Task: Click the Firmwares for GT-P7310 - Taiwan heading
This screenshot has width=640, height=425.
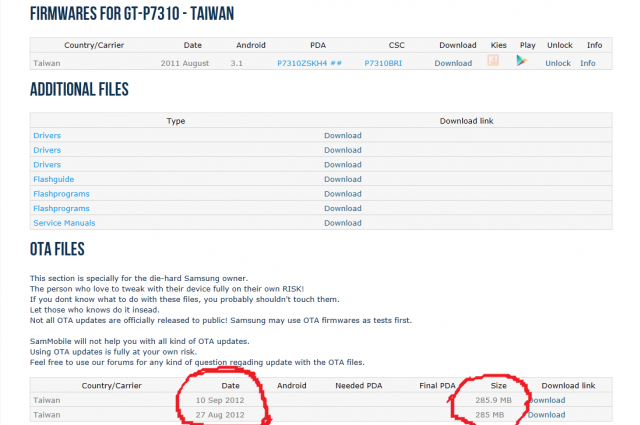Action: 132,13
